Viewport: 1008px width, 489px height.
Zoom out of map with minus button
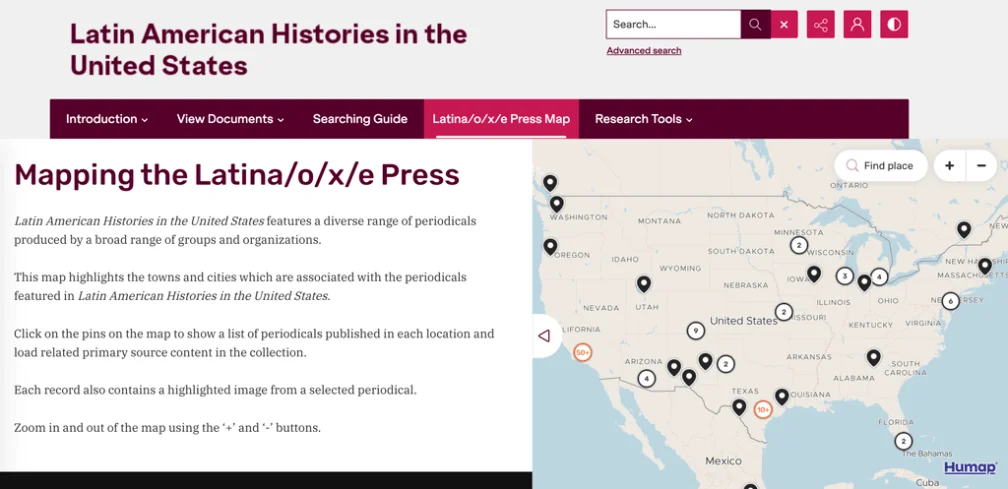coord(981,166)
